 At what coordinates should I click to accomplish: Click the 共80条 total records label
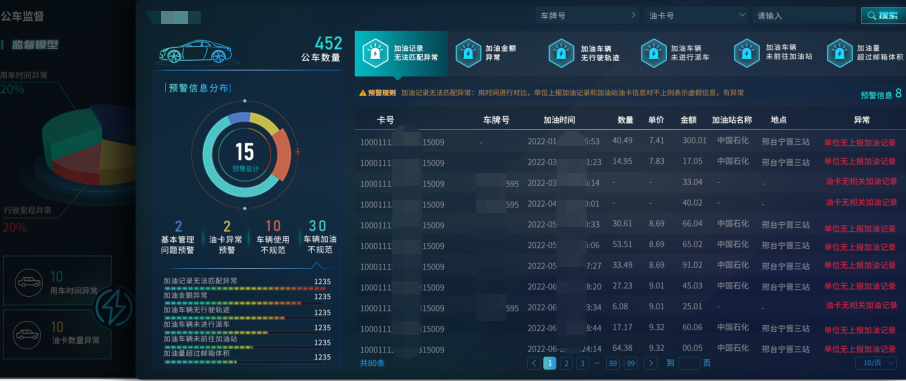[372, 364]
